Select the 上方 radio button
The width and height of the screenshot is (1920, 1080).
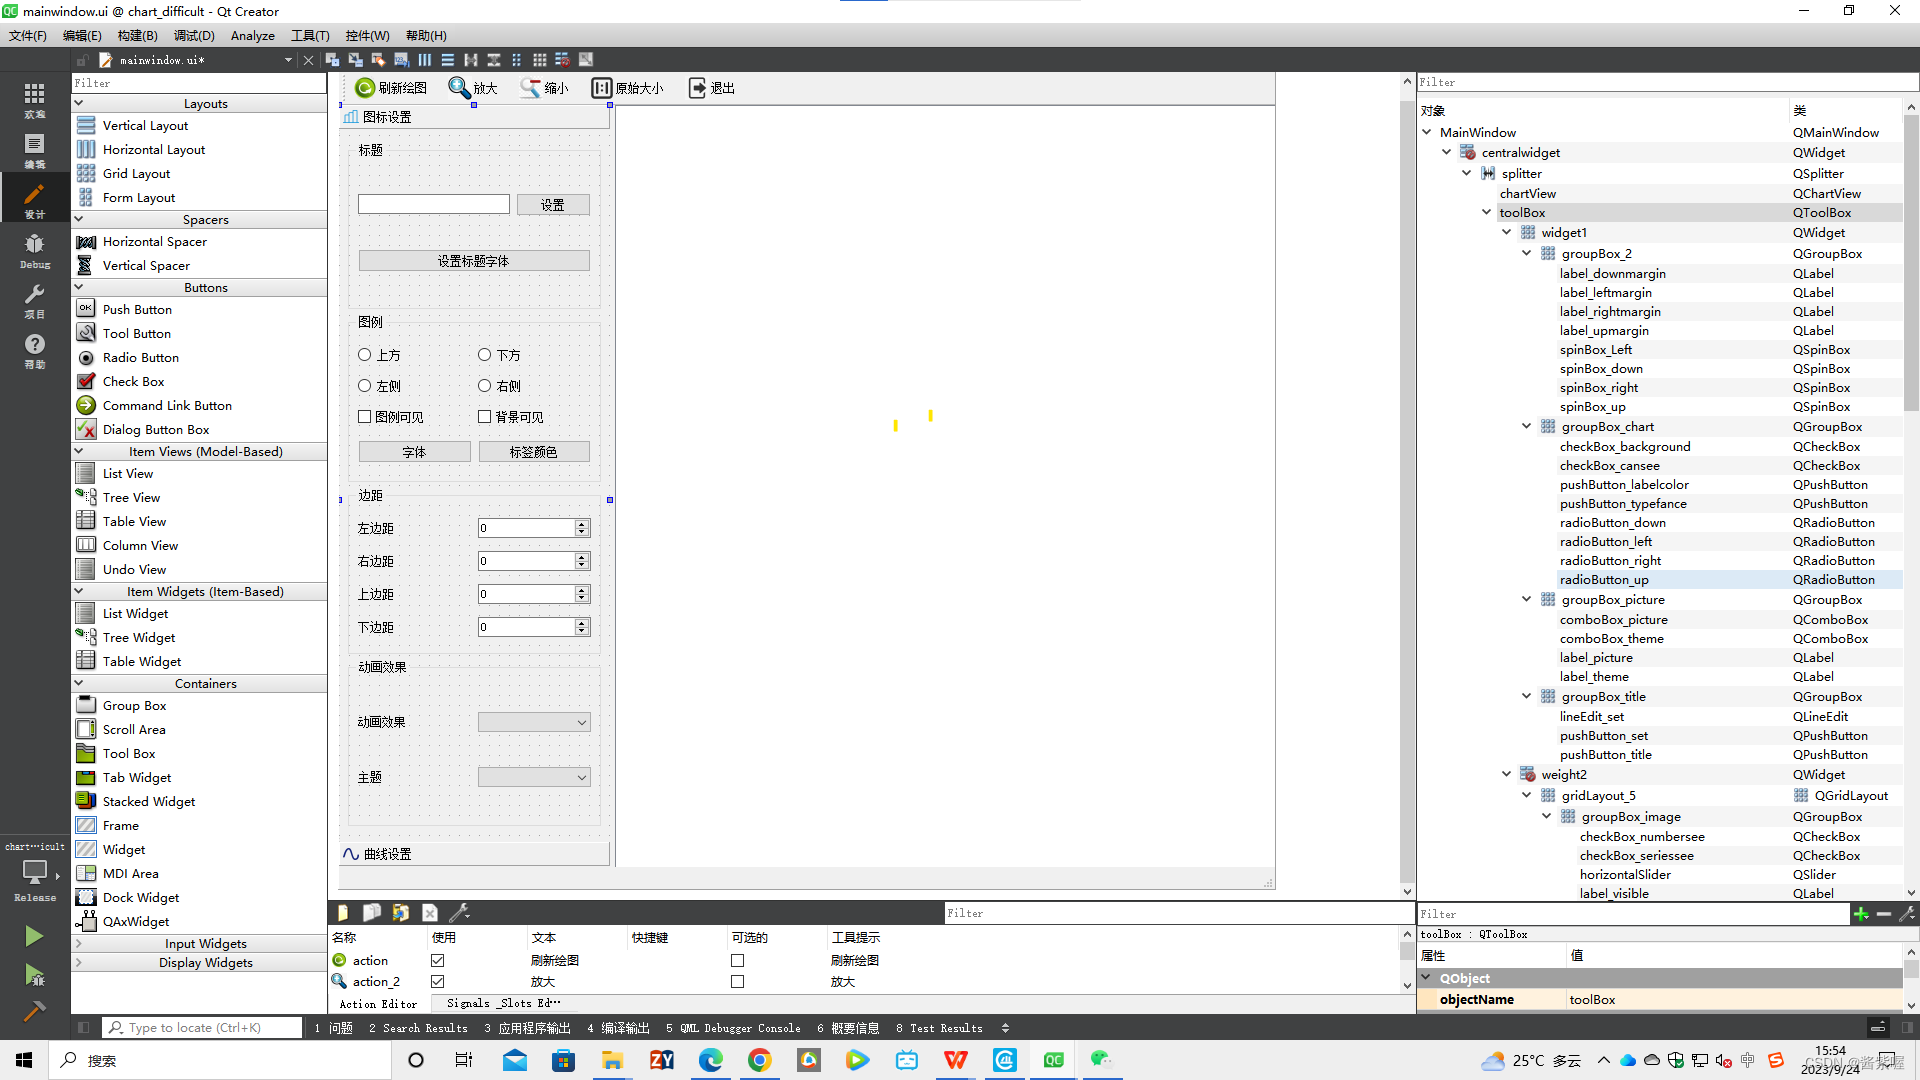[x=365, y=355]
